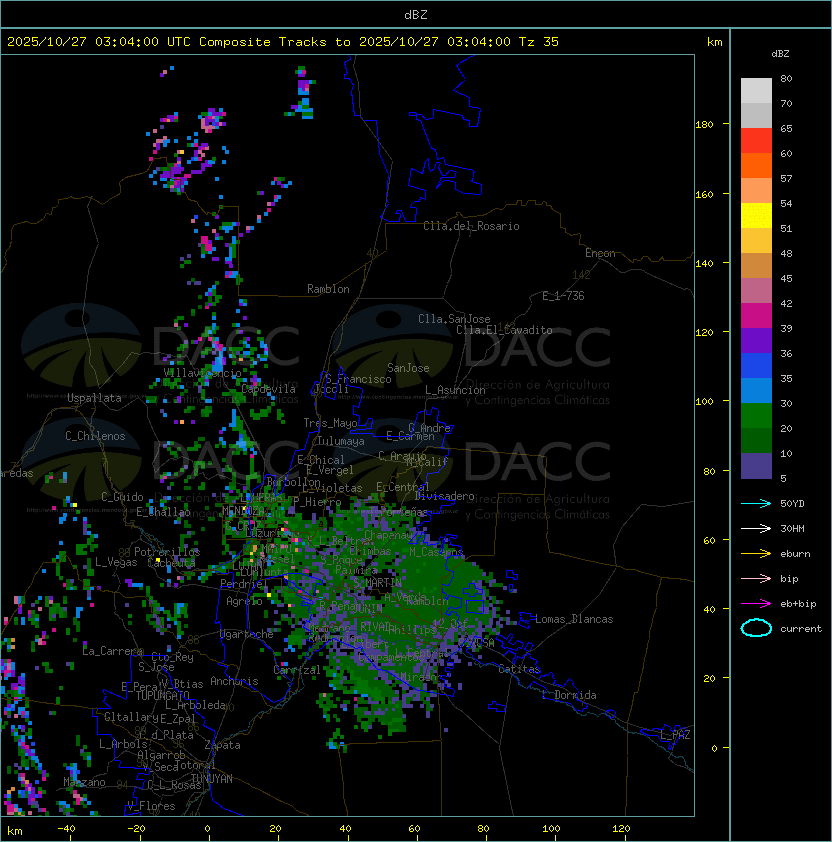Click the Agrelo place label

(244, 601)
